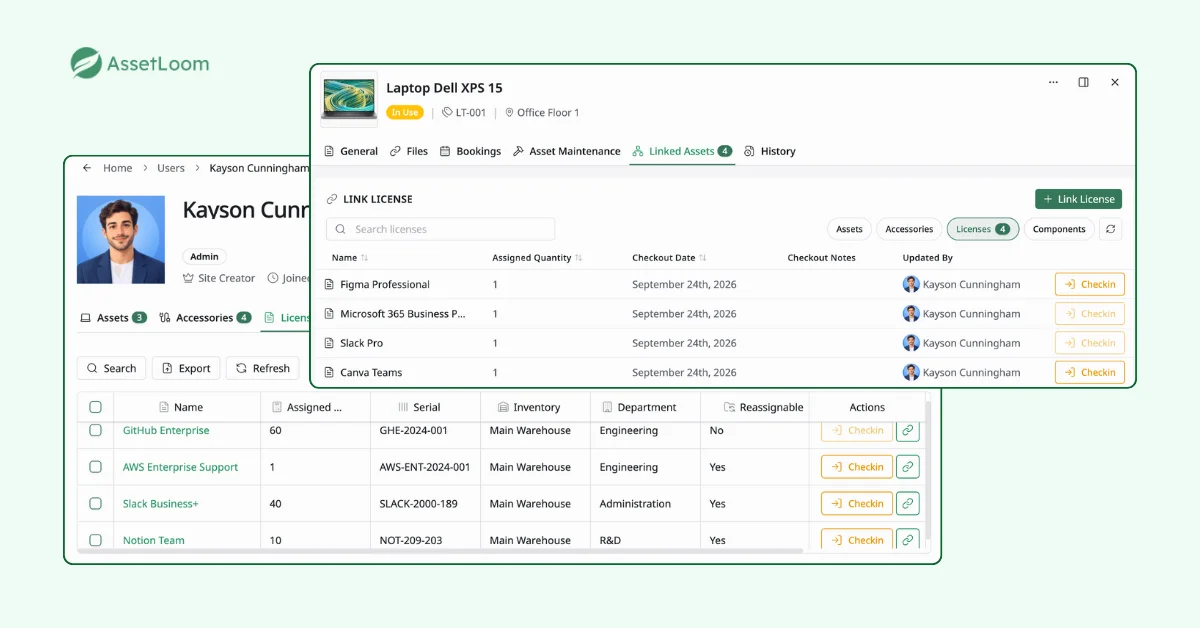Select the Linked Assets tab
Image resolution: width=1200 pixels, height=628 pixels.
click(682, 151)
